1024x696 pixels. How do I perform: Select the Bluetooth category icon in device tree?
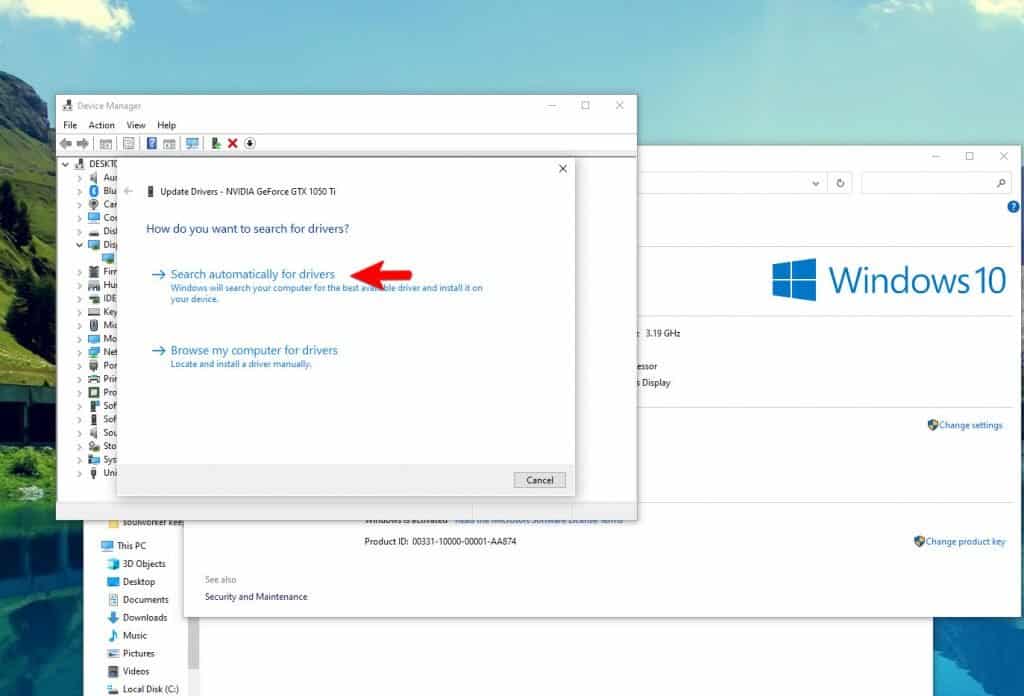[x=93, y=191]
